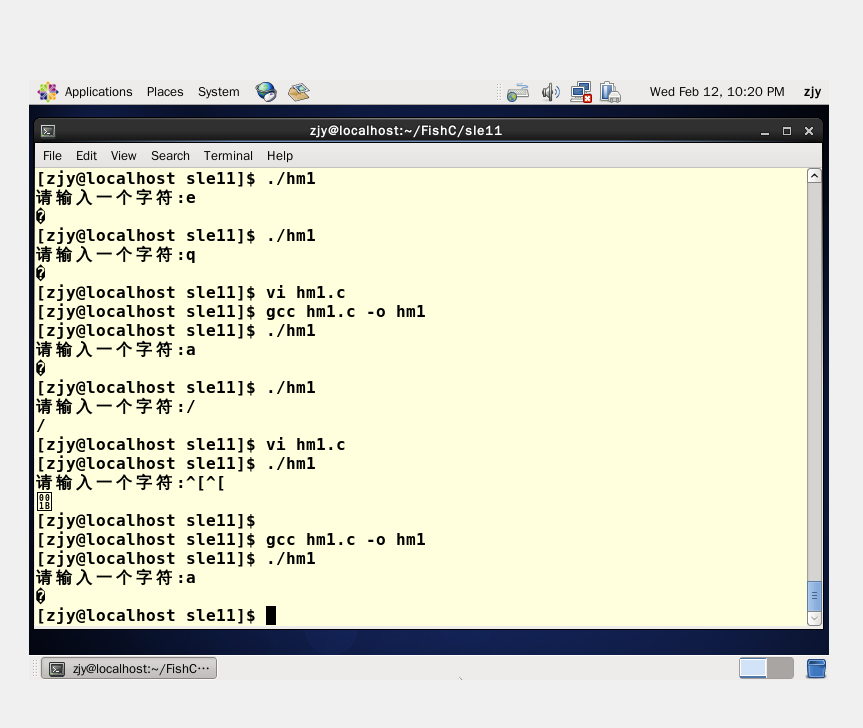The height and width of the screenshot is (728, 863).
Task: Click the terminal window menu icon
Action: (x=48, y=131)
